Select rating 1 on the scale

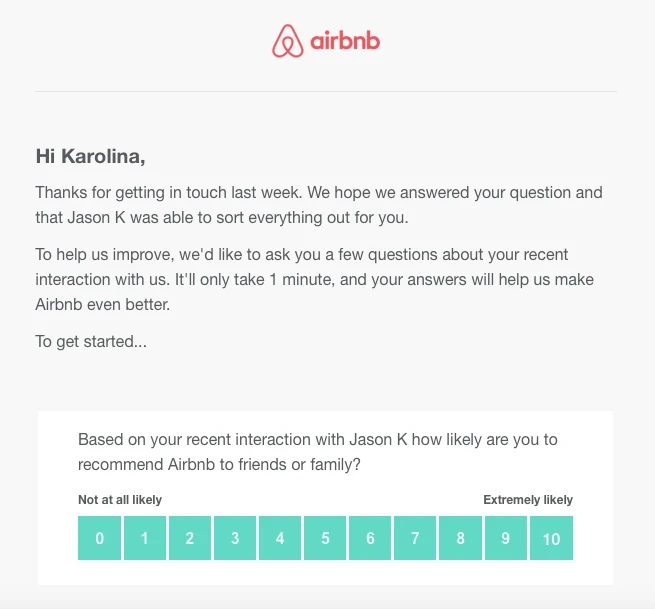[x=145, y=538]
